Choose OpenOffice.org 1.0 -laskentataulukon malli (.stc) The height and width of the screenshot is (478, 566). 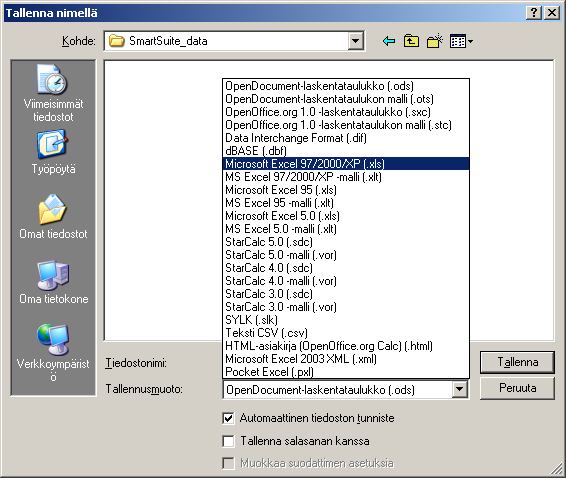point(346,125)
